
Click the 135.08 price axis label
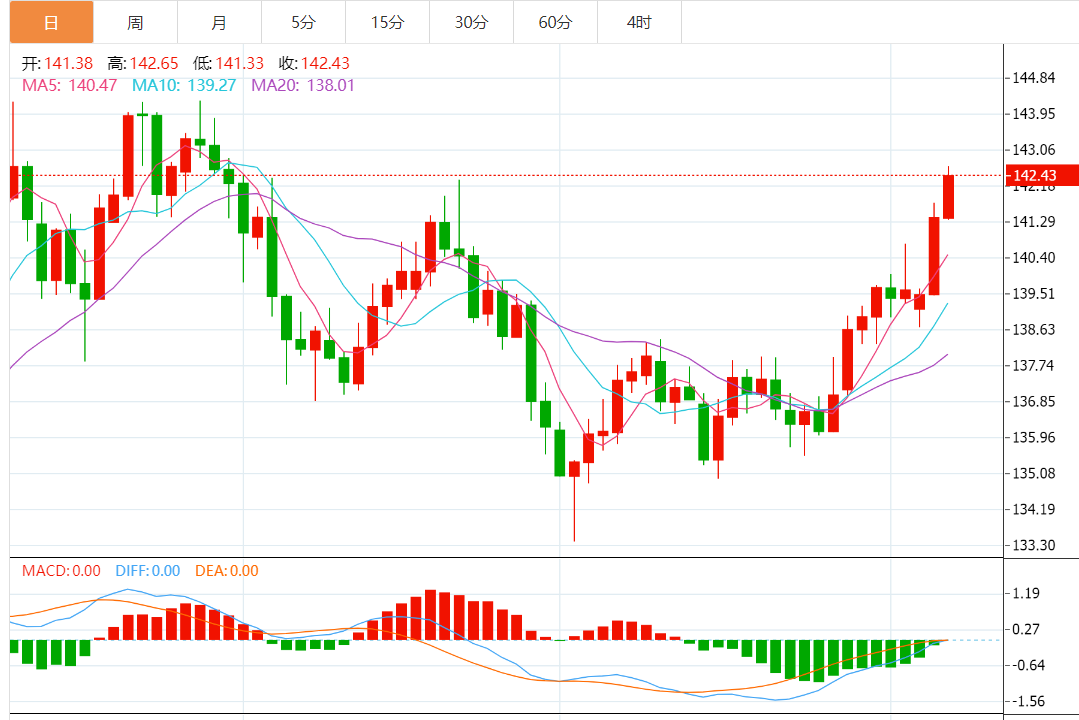click(x=1034, y=473)
